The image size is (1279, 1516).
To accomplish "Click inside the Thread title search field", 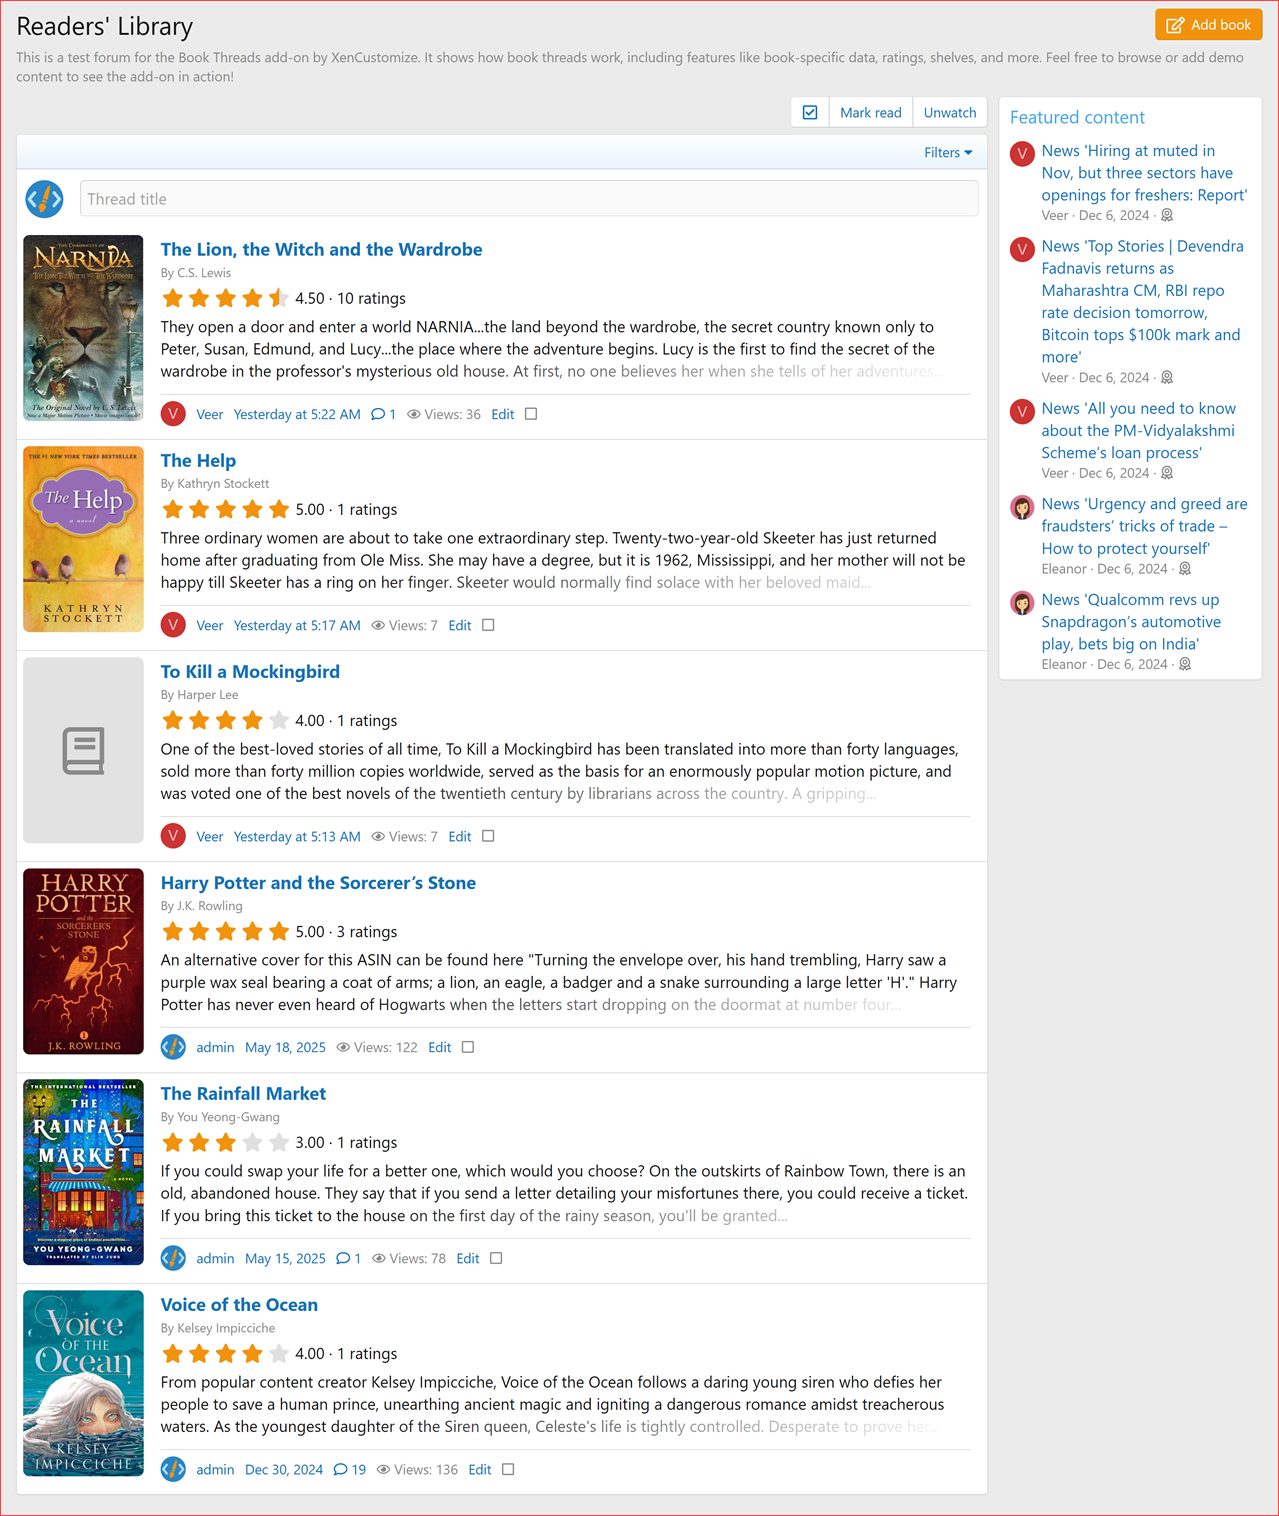I will tap(528, 198).
